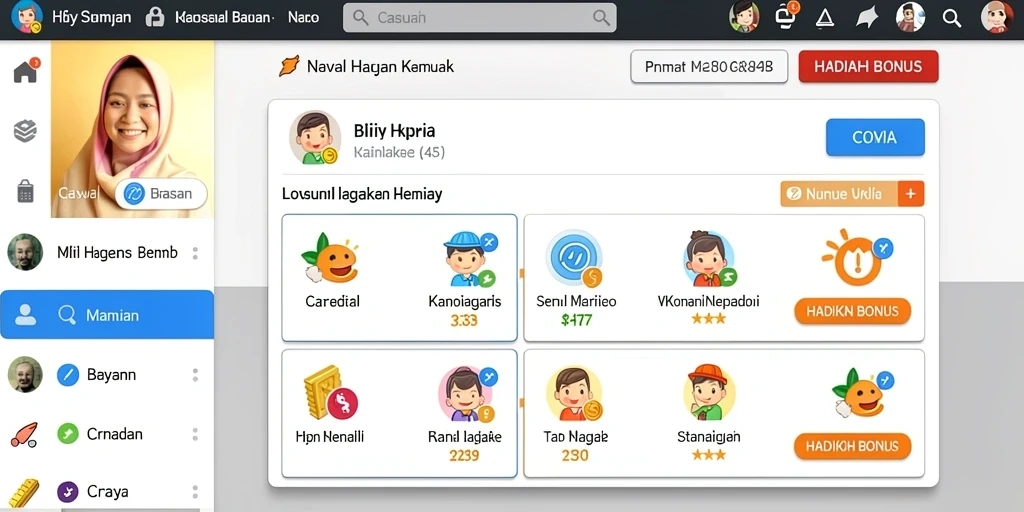
Task: Click the Nunue Urdia orange button
Action: pos(839,194)
